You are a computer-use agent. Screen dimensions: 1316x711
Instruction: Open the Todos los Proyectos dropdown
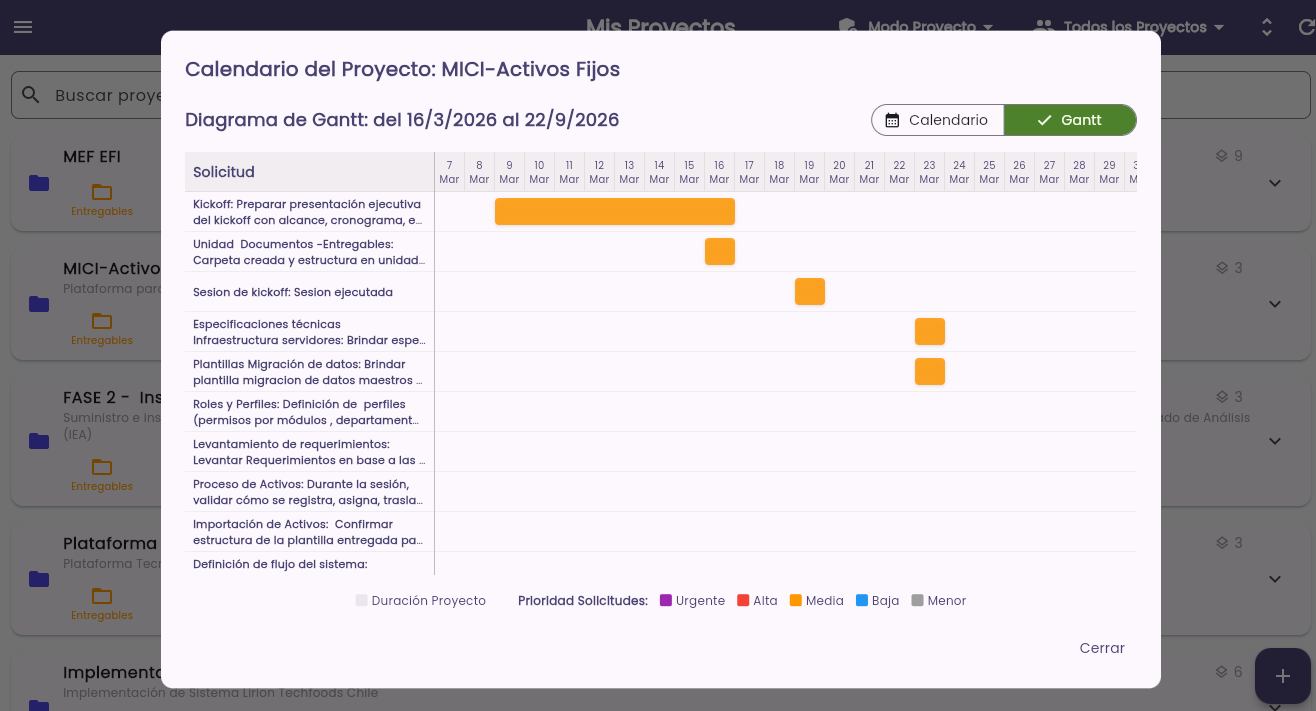coord(1129,27)
